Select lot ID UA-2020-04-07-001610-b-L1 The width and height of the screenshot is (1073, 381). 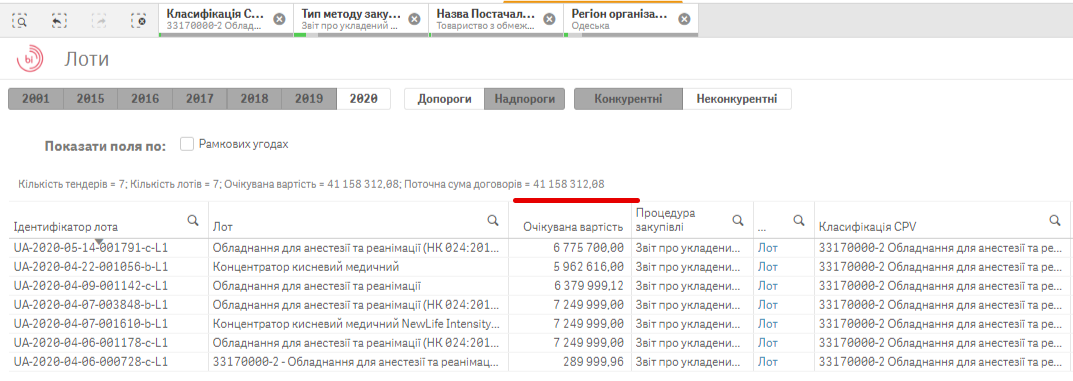[x=91, y=324]
